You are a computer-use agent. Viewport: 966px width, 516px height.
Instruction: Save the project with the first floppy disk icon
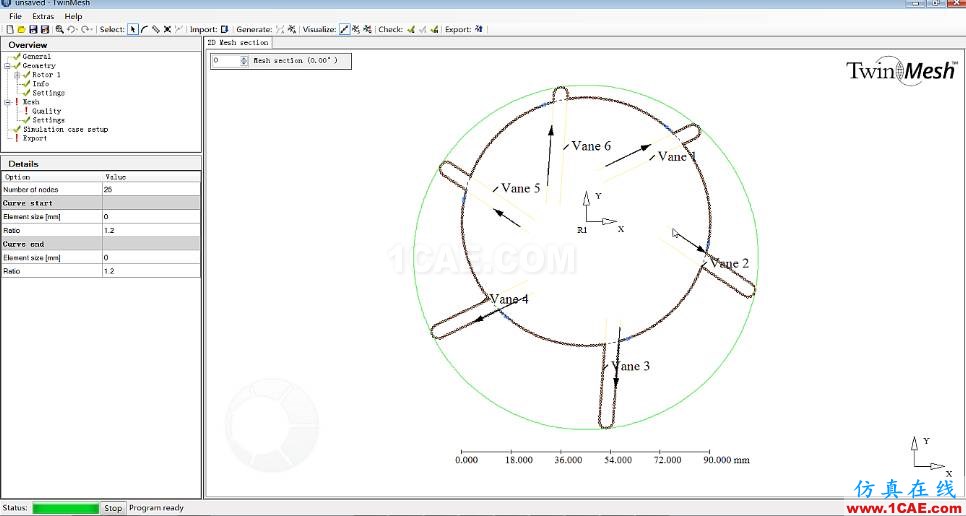(33, 29)
